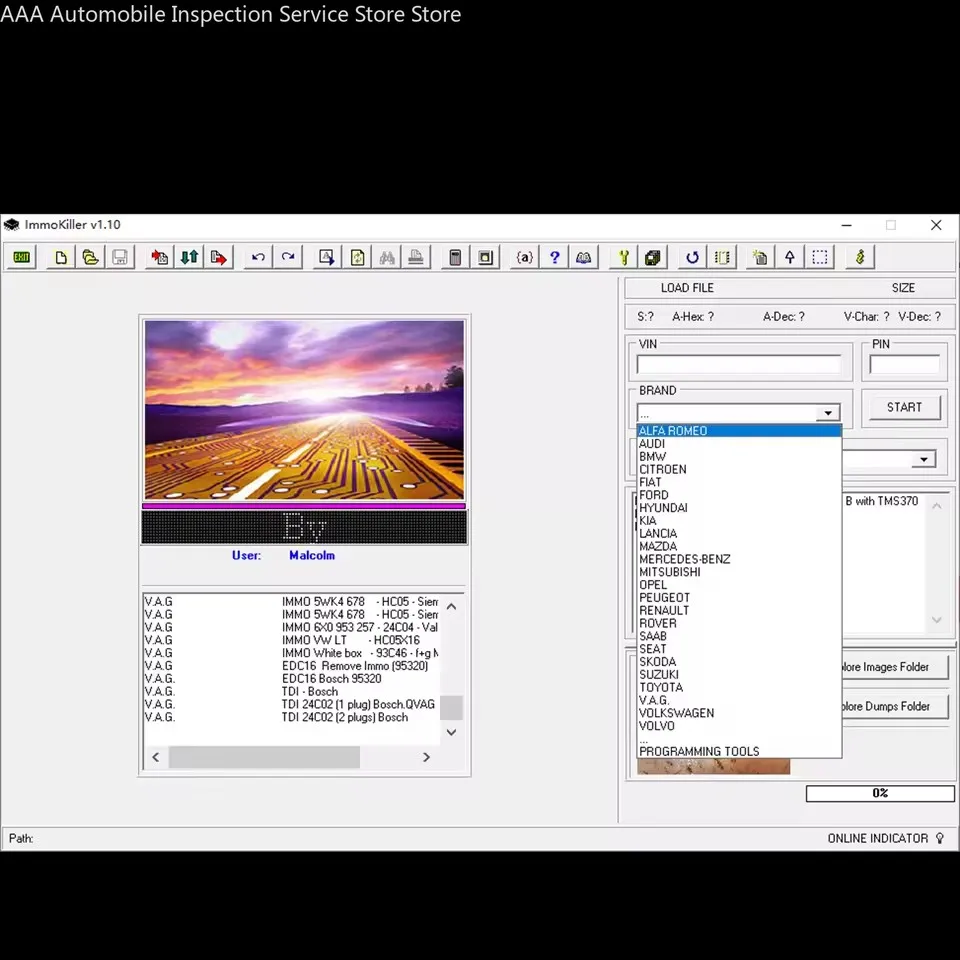Open the Explore Dumps Folder button

[x=896, y=707]
